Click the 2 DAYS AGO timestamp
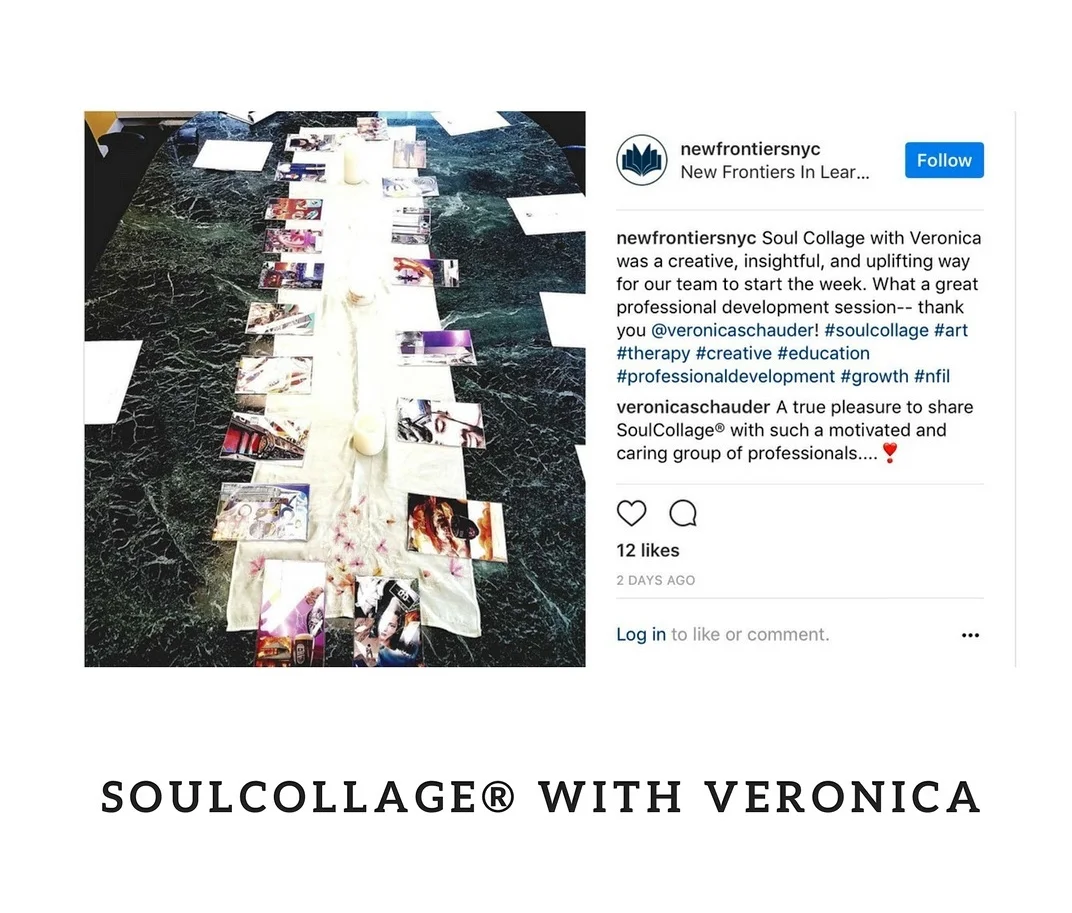 pyautogui.click(x=656, y=581)
